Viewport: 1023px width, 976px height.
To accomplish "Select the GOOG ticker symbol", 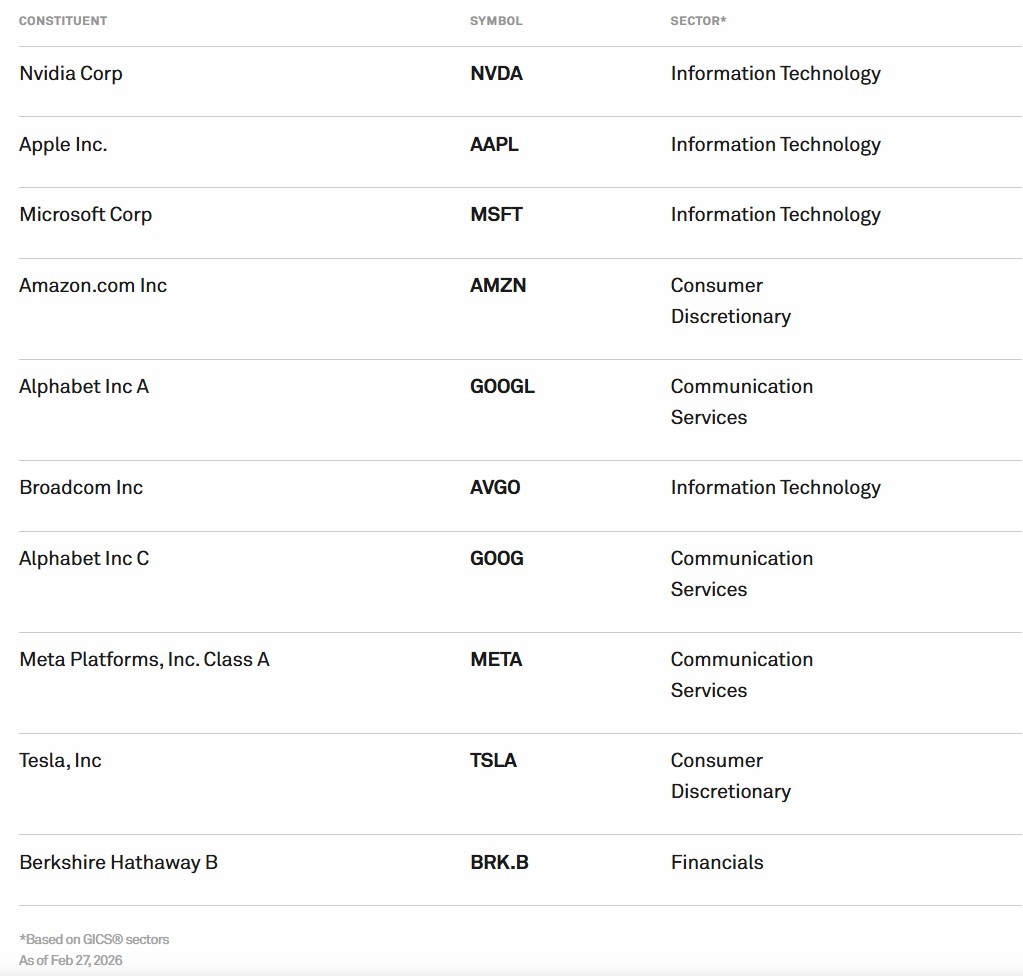I will coord(497,559).
